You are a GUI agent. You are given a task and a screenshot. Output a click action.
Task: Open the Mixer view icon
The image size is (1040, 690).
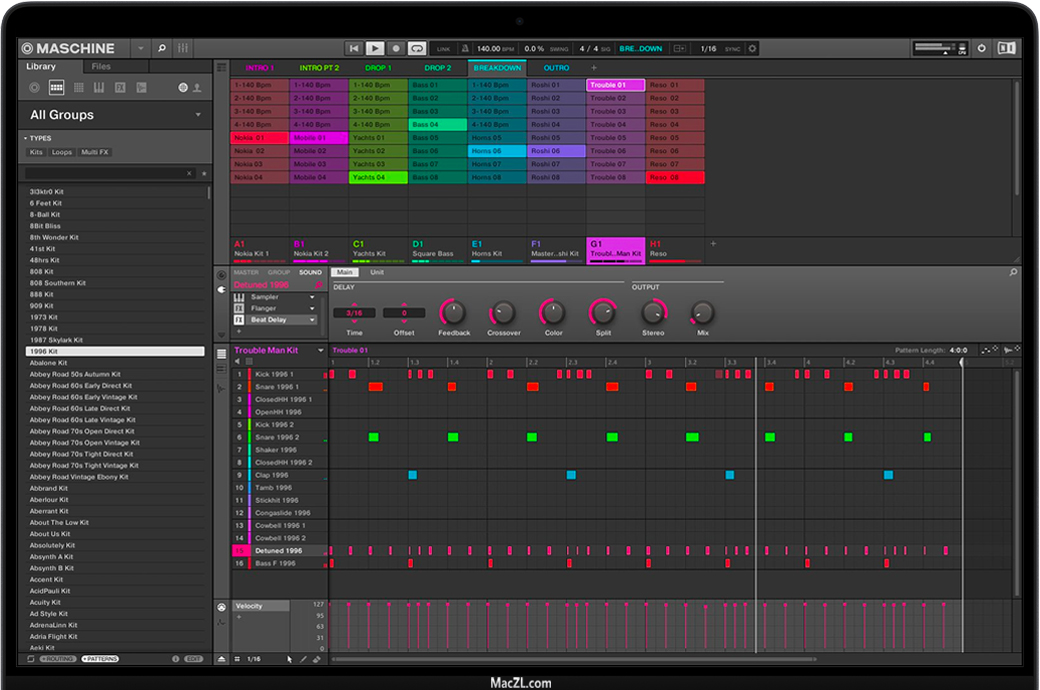183,48
